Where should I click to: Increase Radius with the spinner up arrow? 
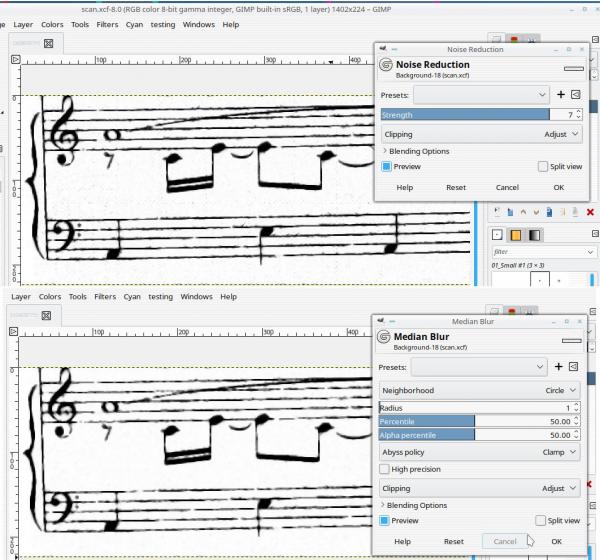click(576, 405)
